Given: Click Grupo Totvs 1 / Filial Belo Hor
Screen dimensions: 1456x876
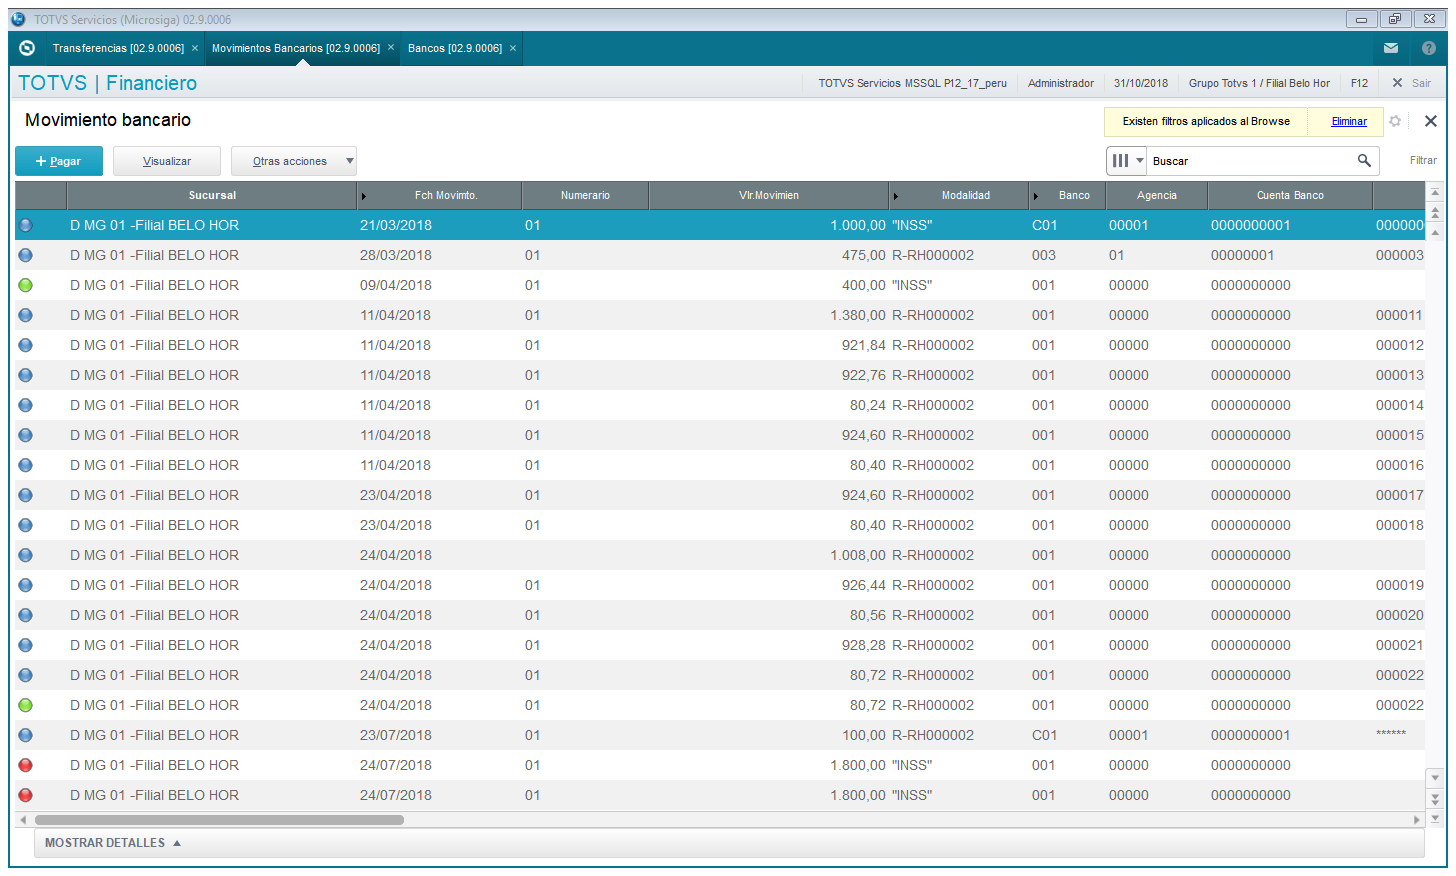Looking at the screenshot, I should coord(1259,83).
